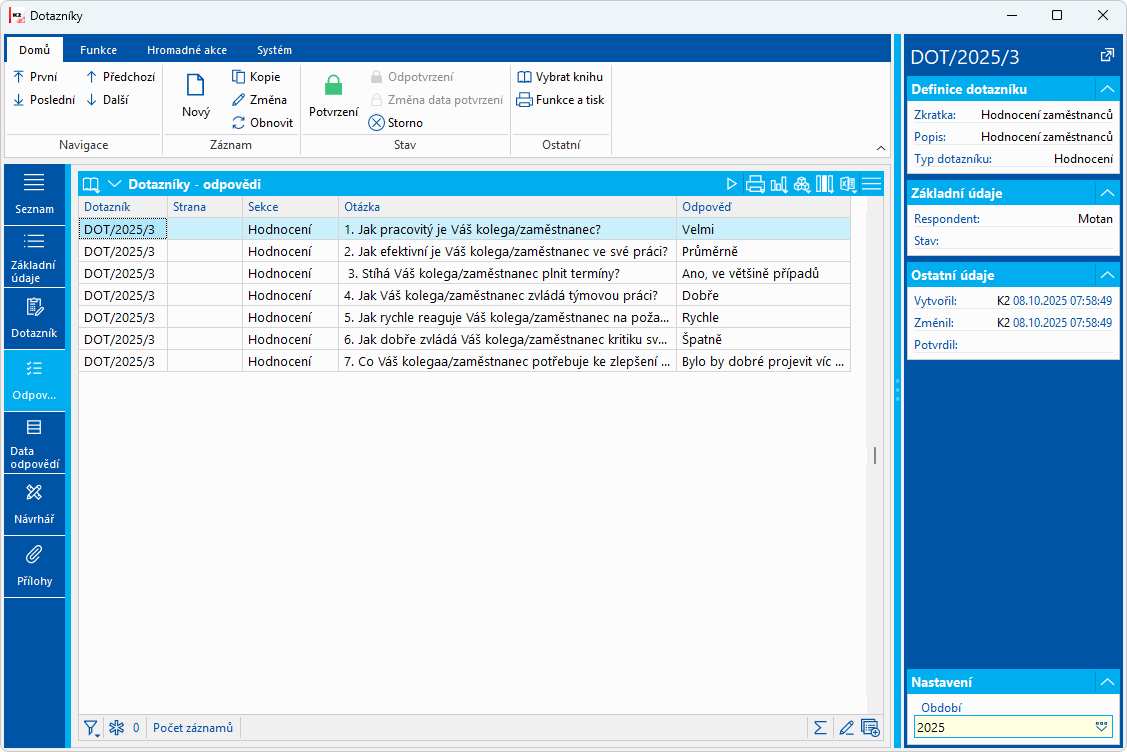Expand the chevron beside Dotazníky - odpovědi title
Screen dimensions: 1127x752
114,184
